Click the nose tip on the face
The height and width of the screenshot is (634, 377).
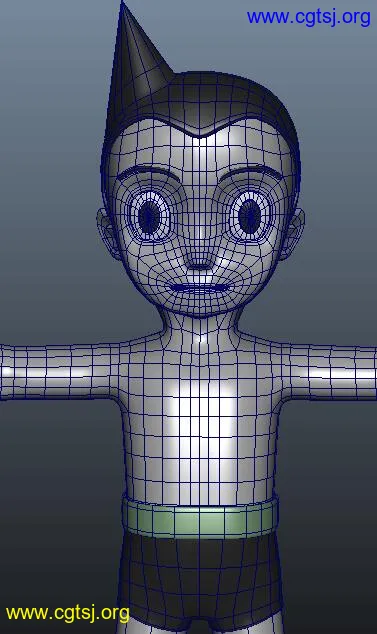(x=200, y=261)
